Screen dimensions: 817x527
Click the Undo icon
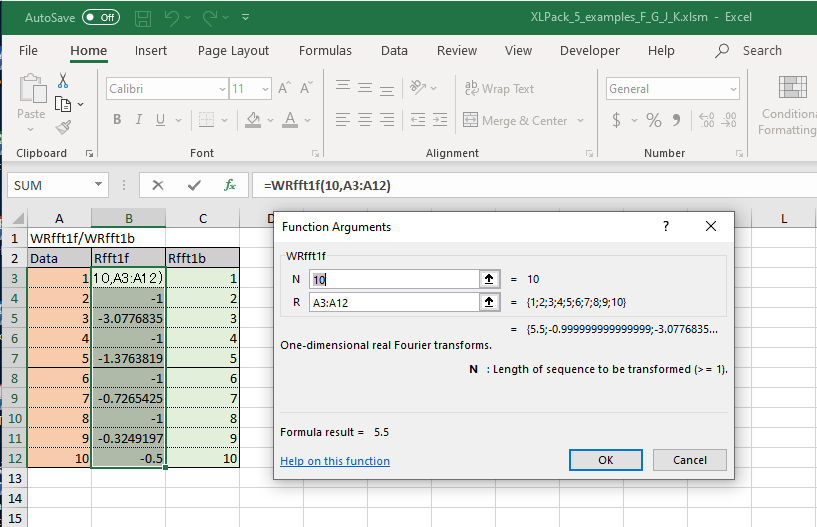(x=171, y=18)
